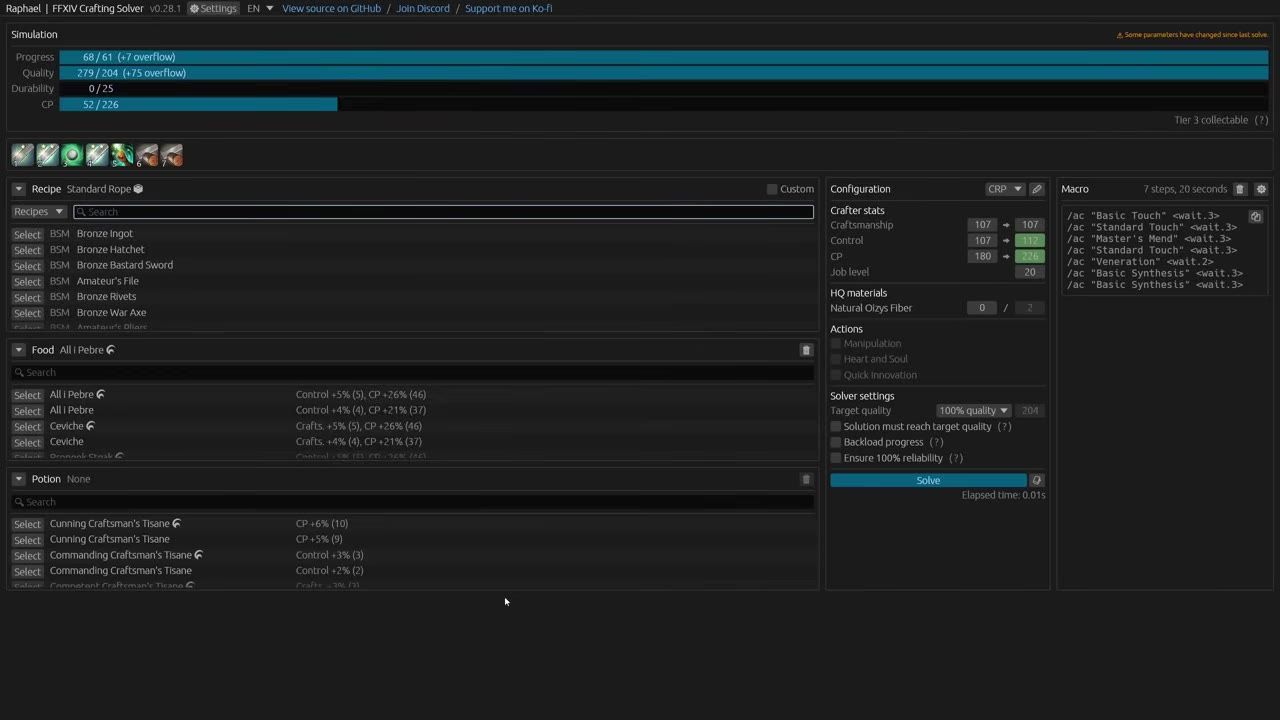Remove selected food with trash icon
This screenshot has width=1280, height=720.
coord(806,350)
